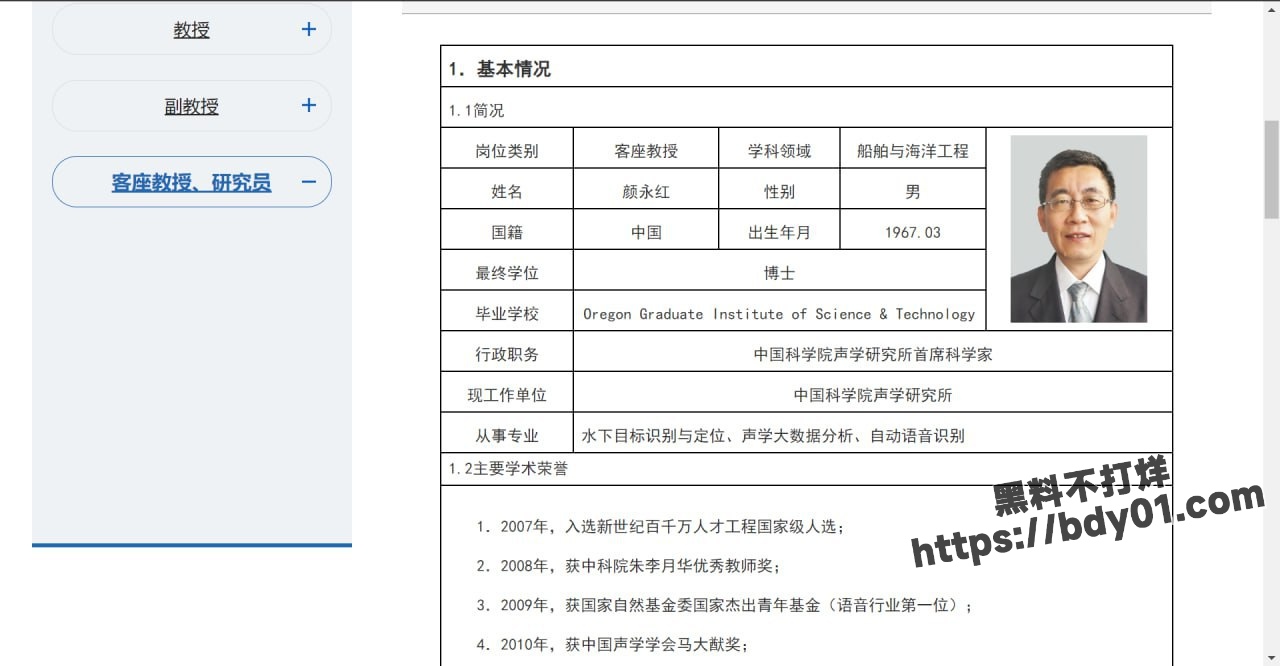1280x666 pixels.
Task: Click the 船舶与海洋工程 cell
Action: tap(913, 148)
